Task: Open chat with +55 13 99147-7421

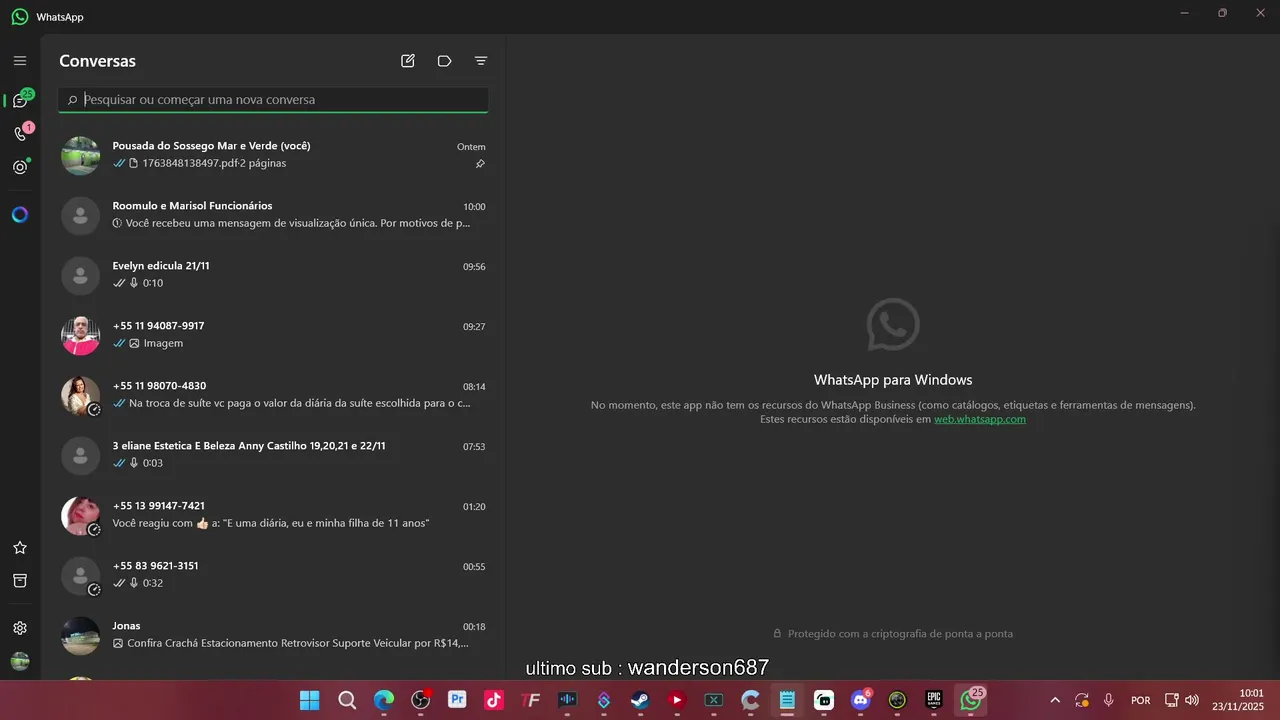Action: (x=273, y=515)
